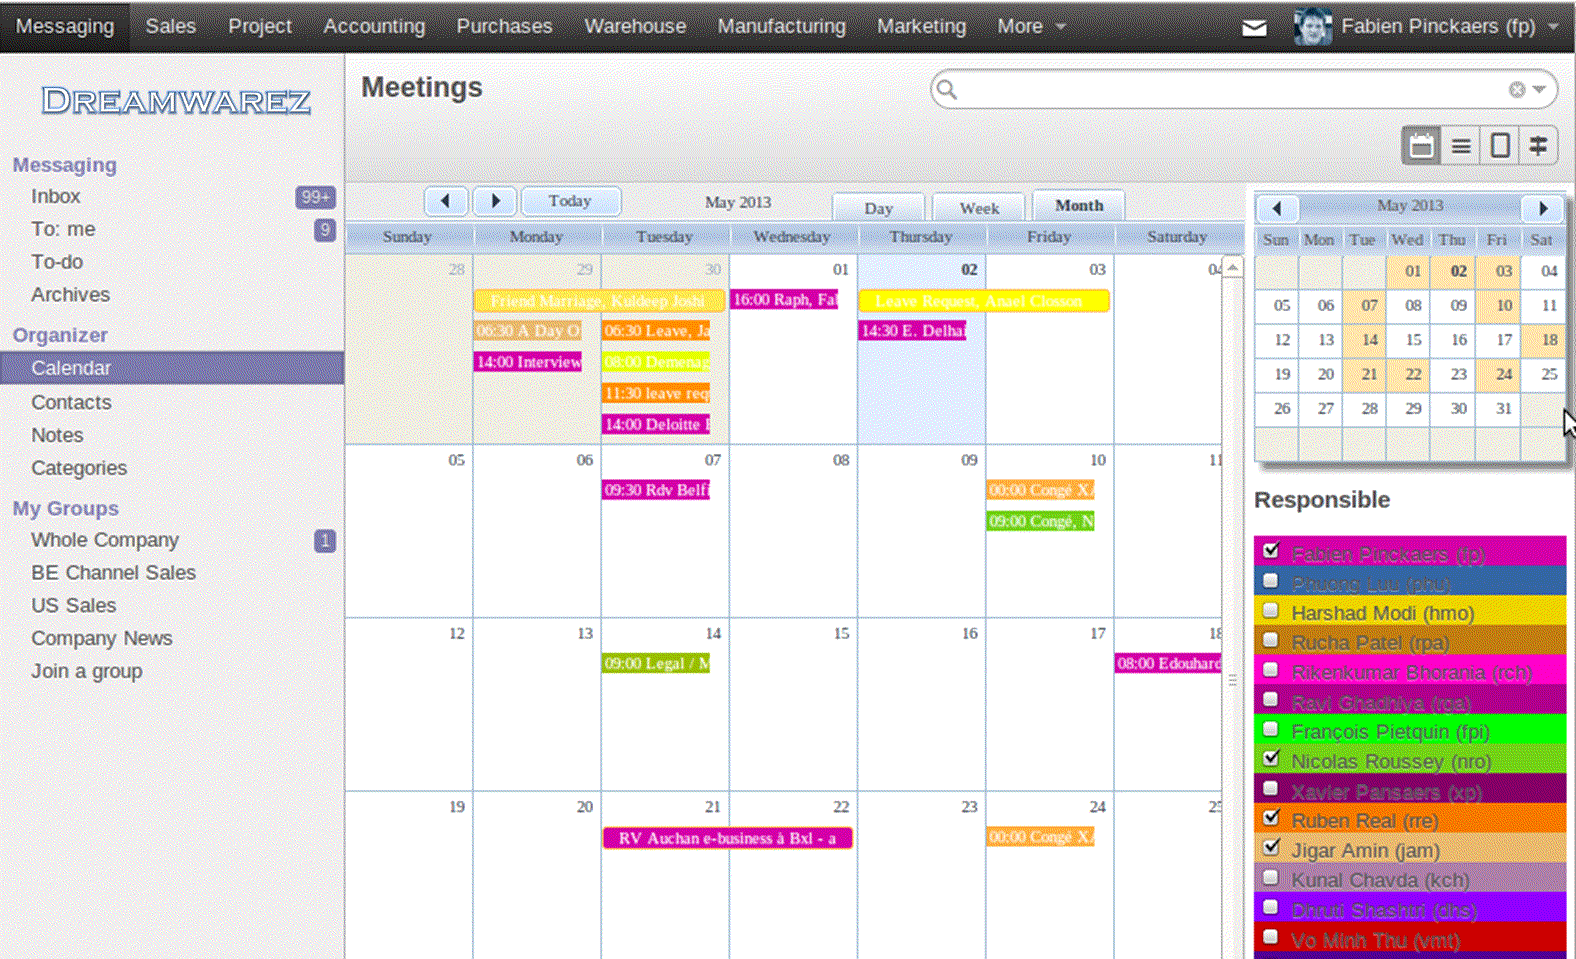Screen dimensions: 1576x959
Task: Open Leave Request, Anael Closson event
Action: [x=984, y=301]
